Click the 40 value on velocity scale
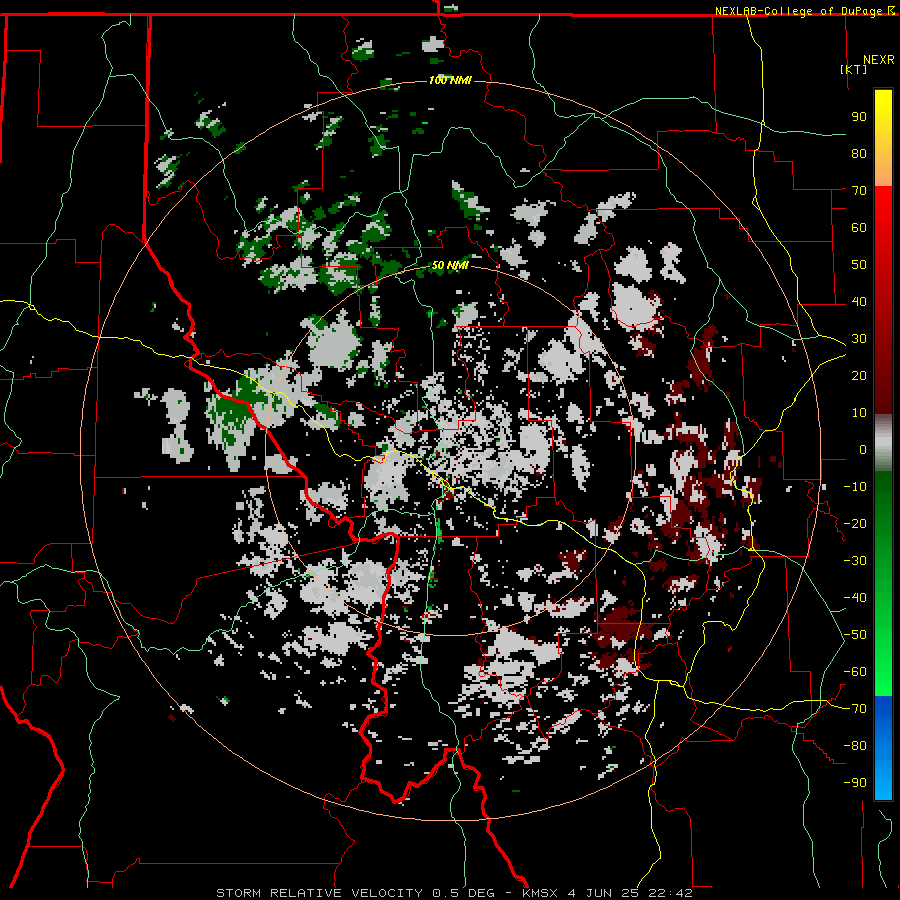Image resolution: width=900 pixels, height=900 pixels. [859, 301]
